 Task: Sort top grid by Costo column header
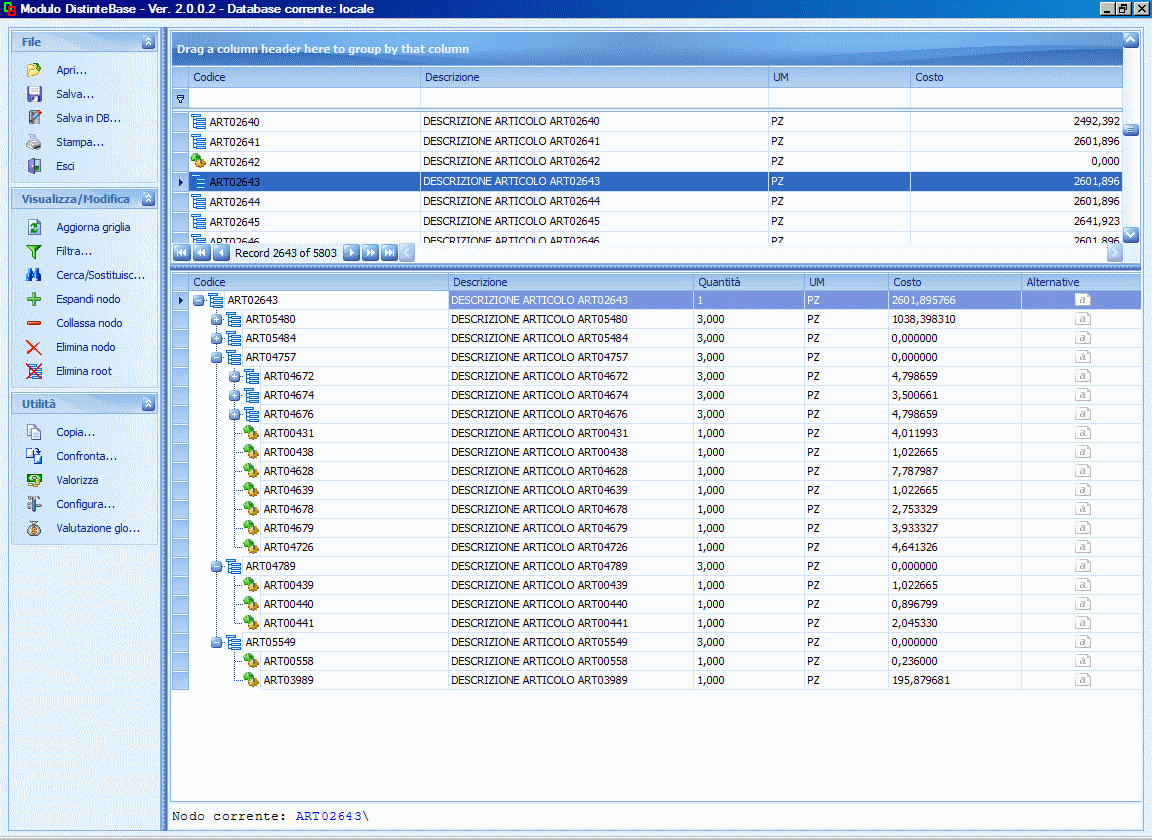(x=1016, y=77)
